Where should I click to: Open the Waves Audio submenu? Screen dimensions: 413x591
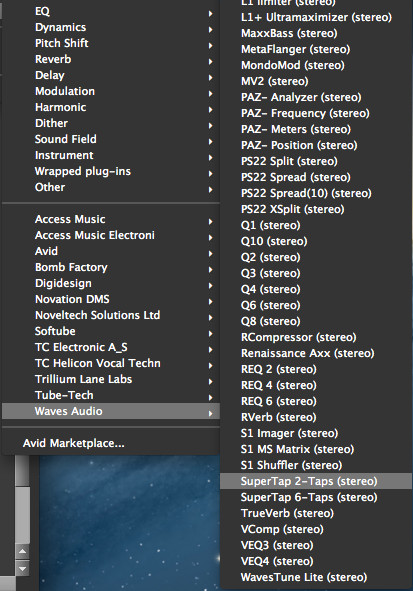[111, 411]
